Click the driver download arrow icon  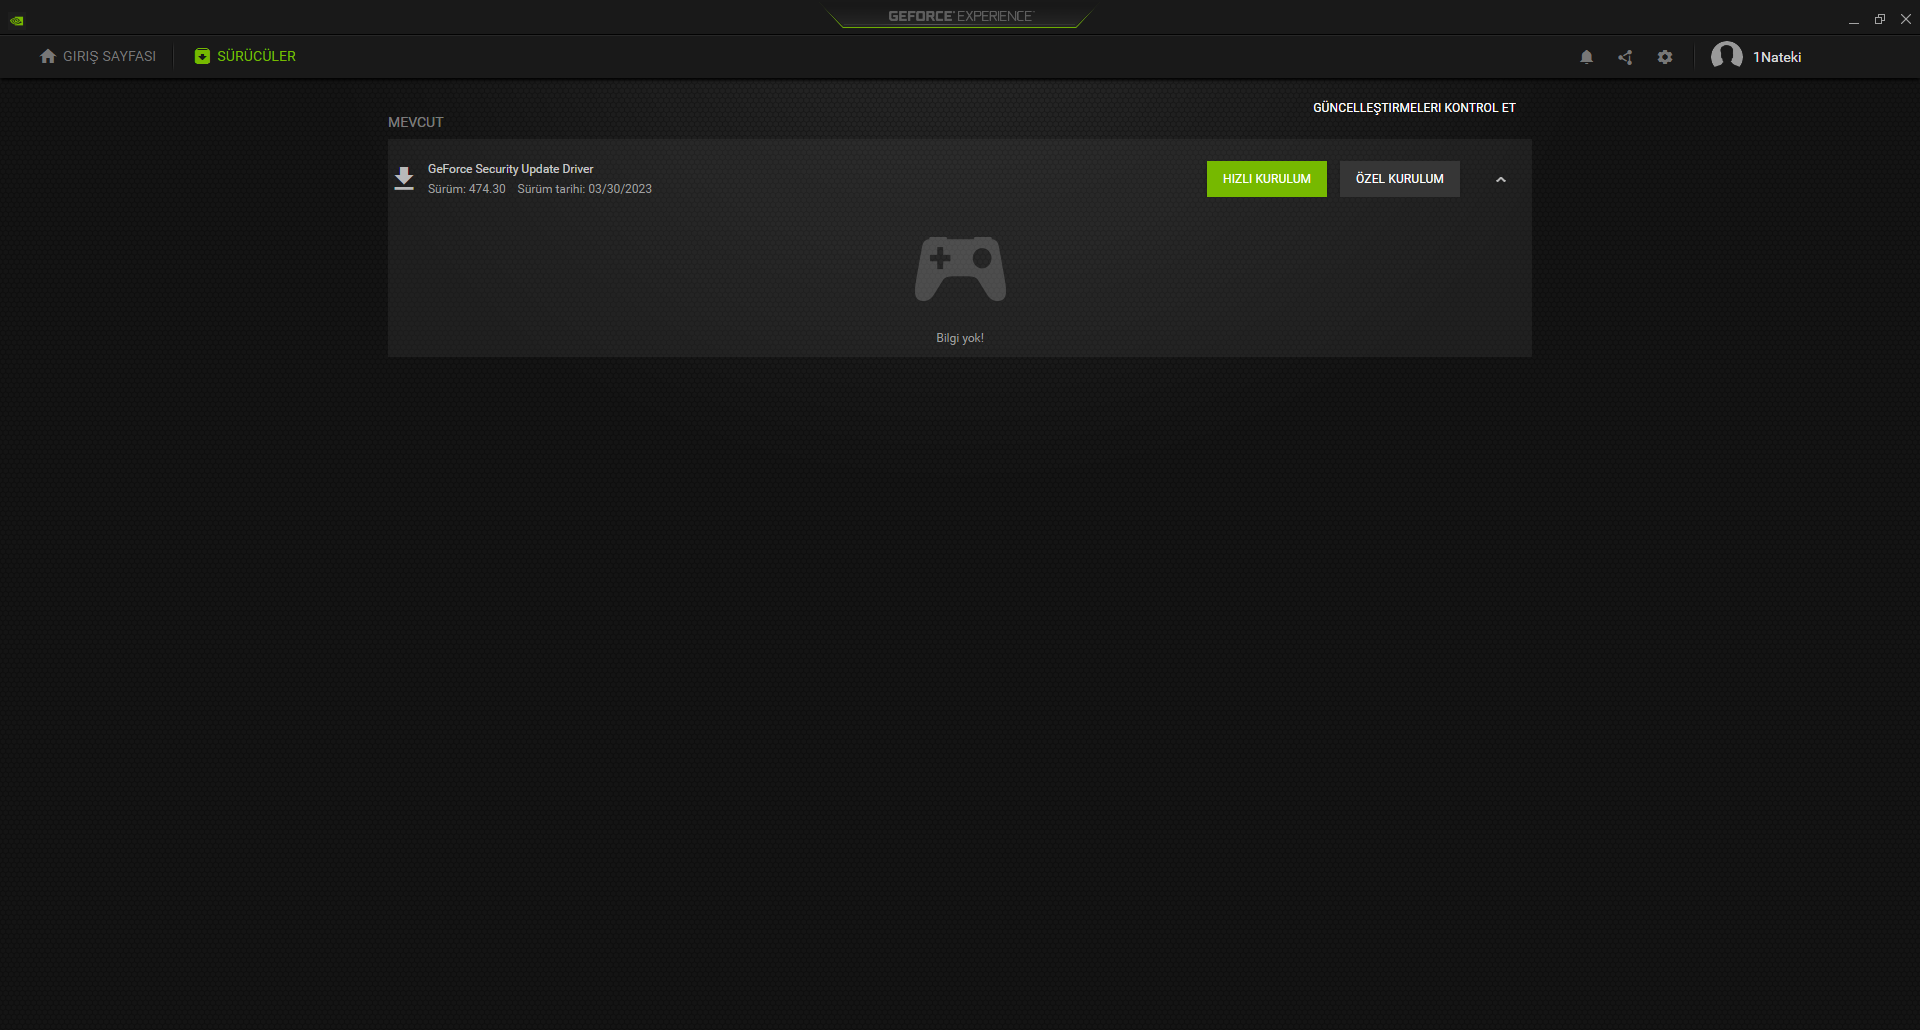click(x=404, y=179)
